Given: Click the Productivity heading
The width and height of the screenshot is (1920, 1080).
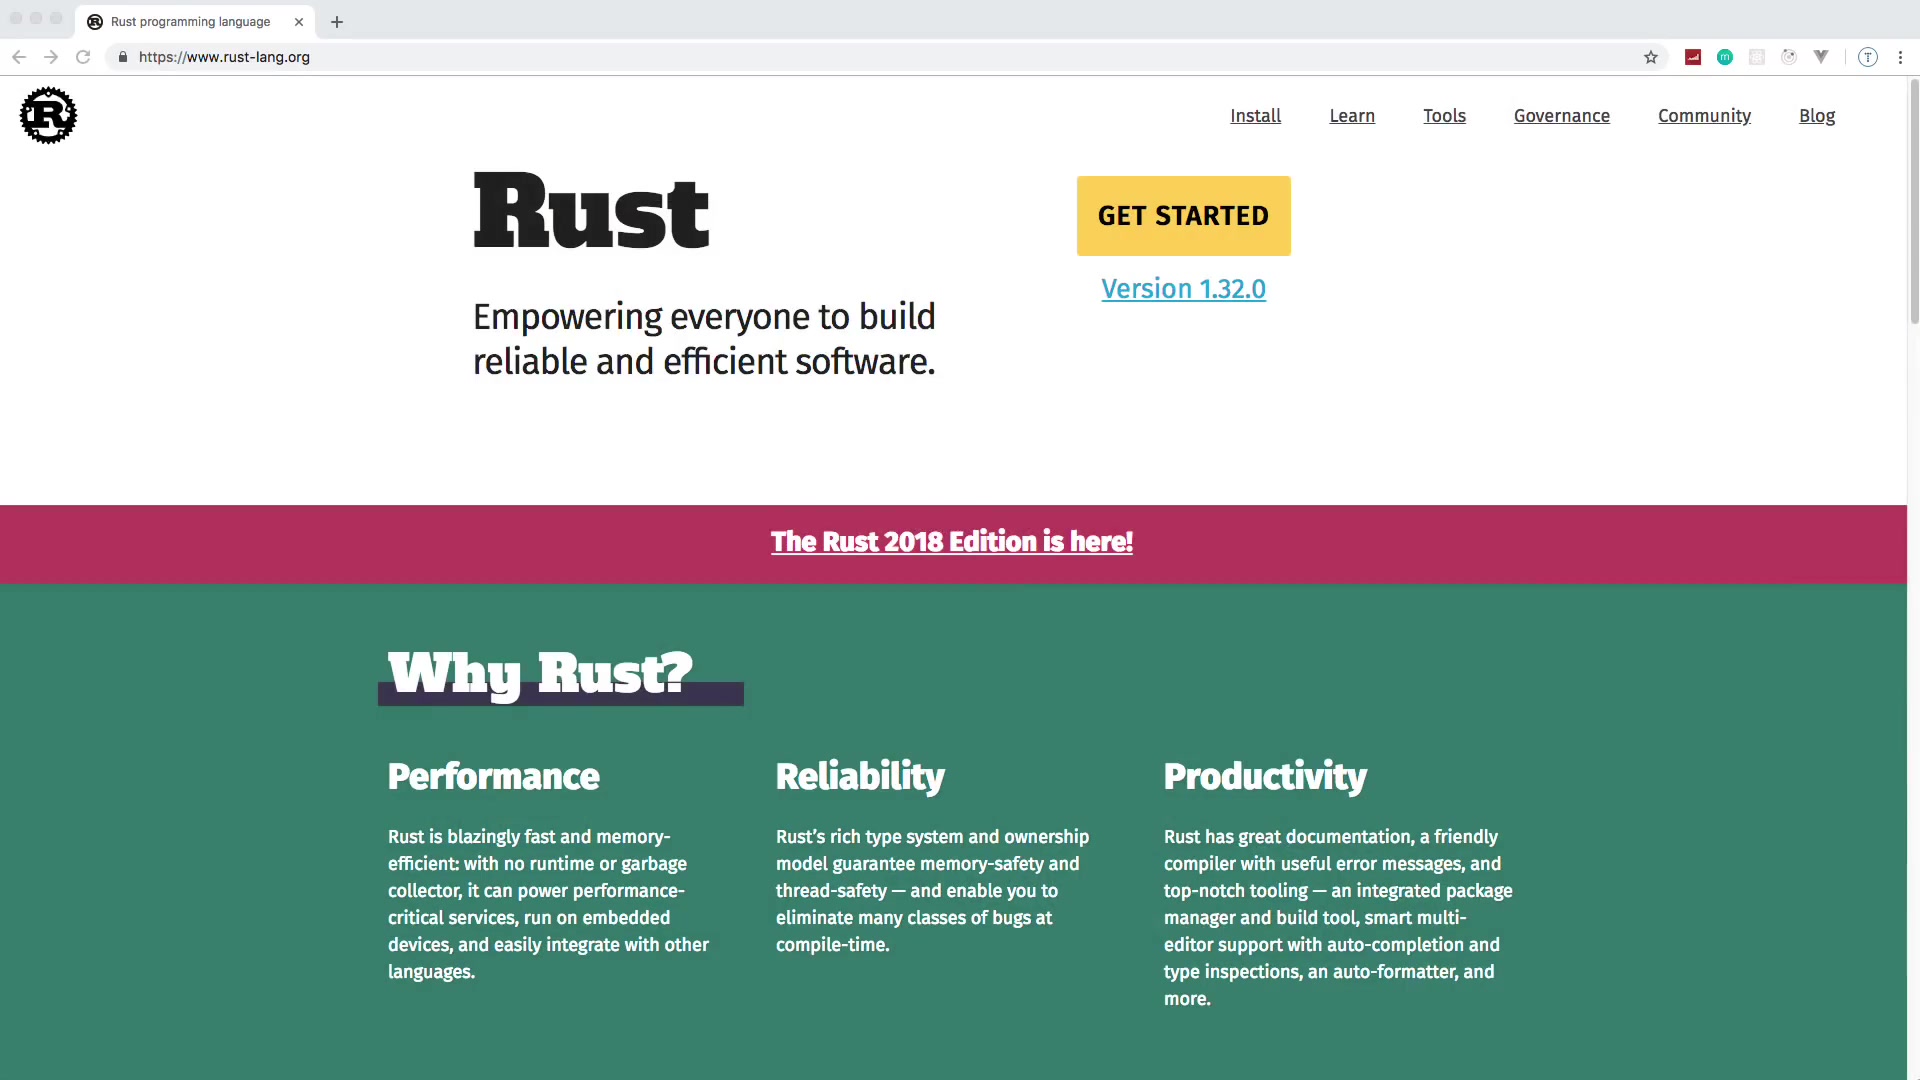Looking at the screenshot, I should point(1265,777).
